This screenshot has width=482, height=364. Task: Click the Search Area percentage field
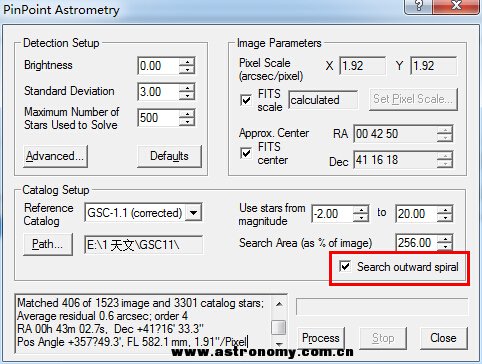pyautogui.click(x=417, y=242)
